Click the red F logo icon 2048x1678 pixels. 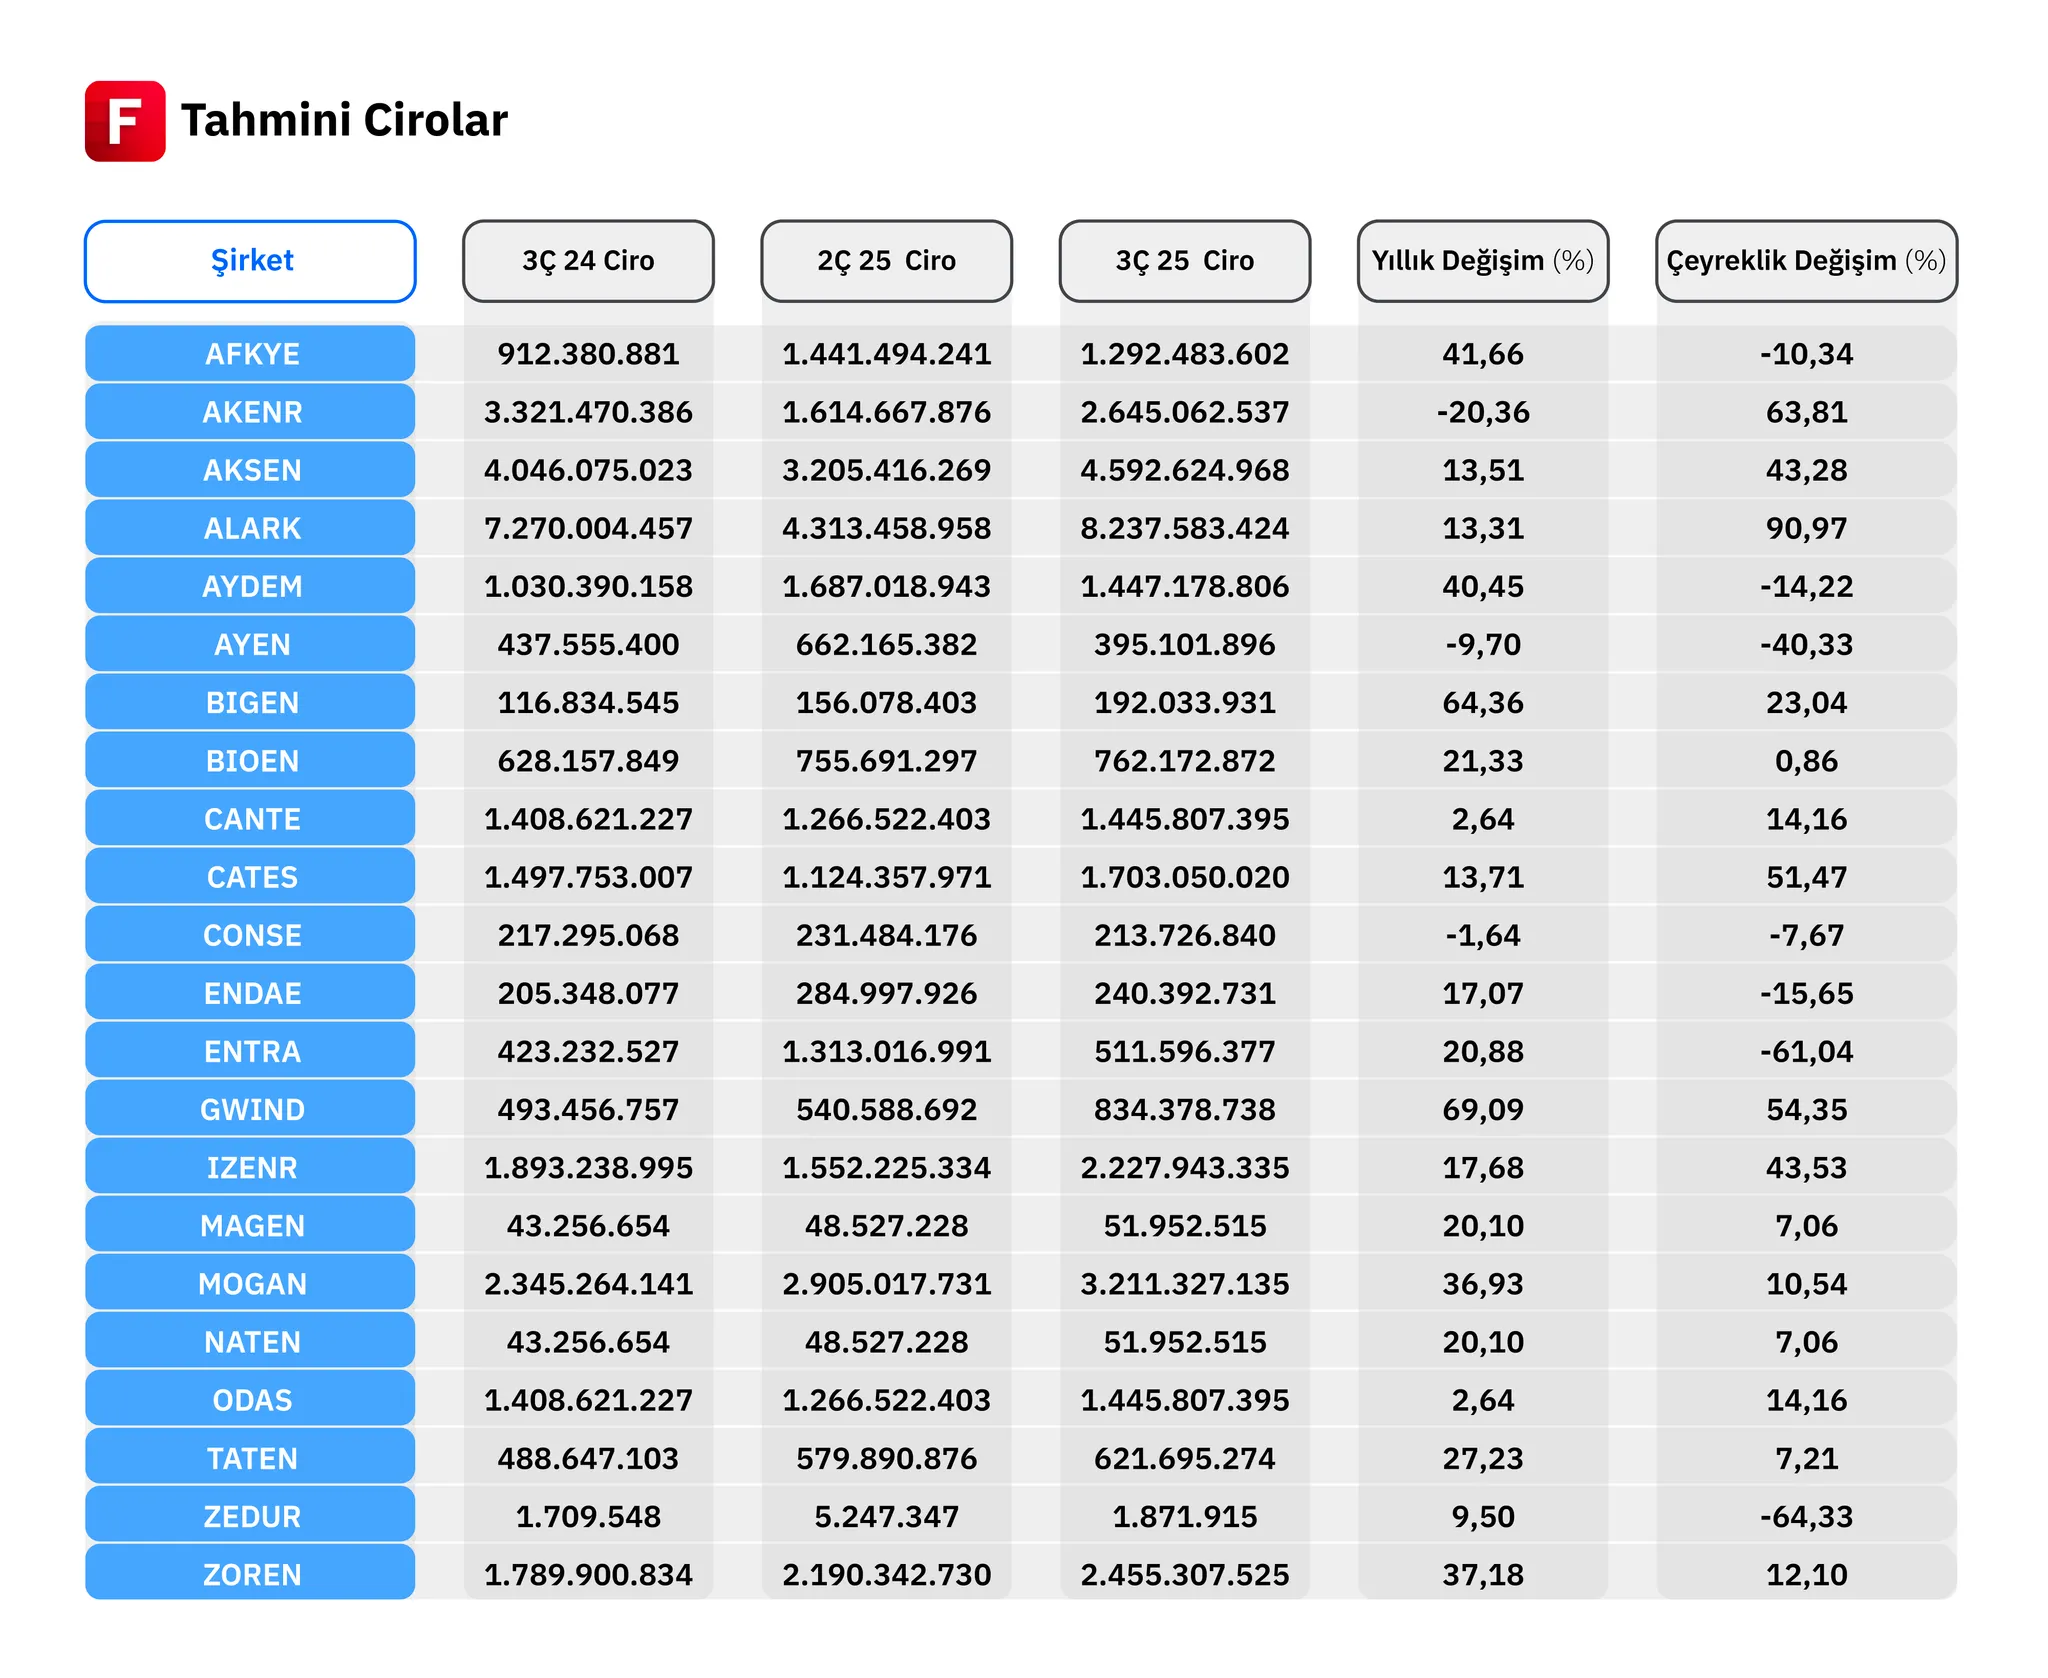(x=125, y=121)
